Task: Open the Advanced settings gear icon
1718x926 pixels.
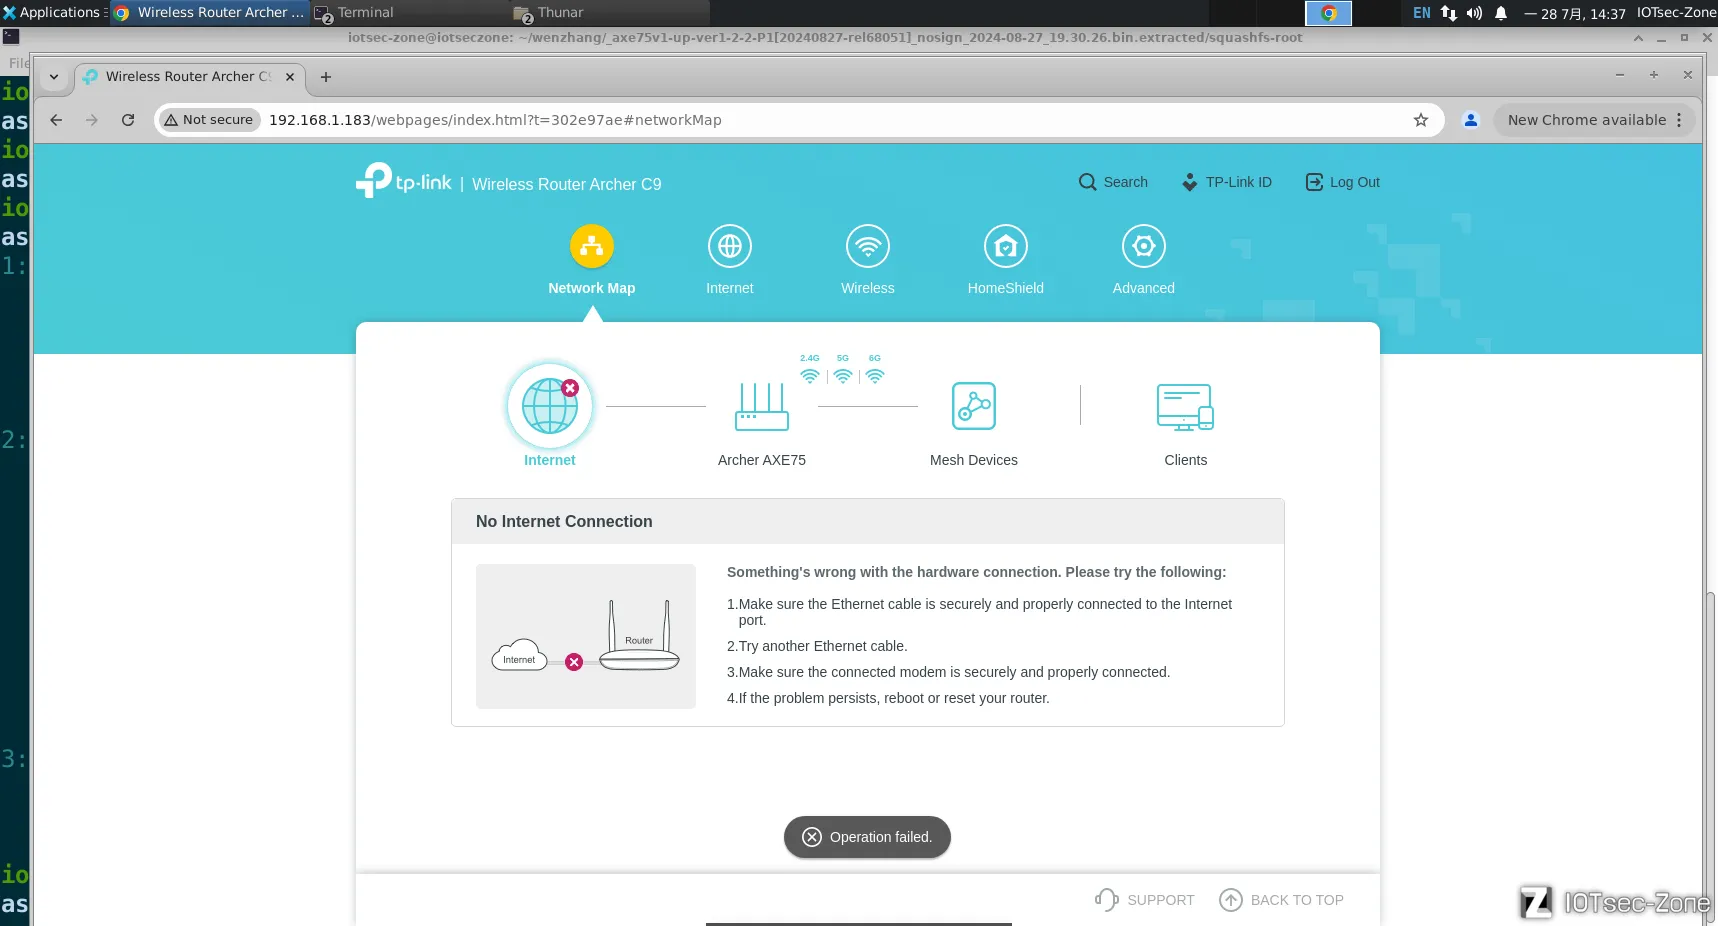Action: coord(1143,246)
